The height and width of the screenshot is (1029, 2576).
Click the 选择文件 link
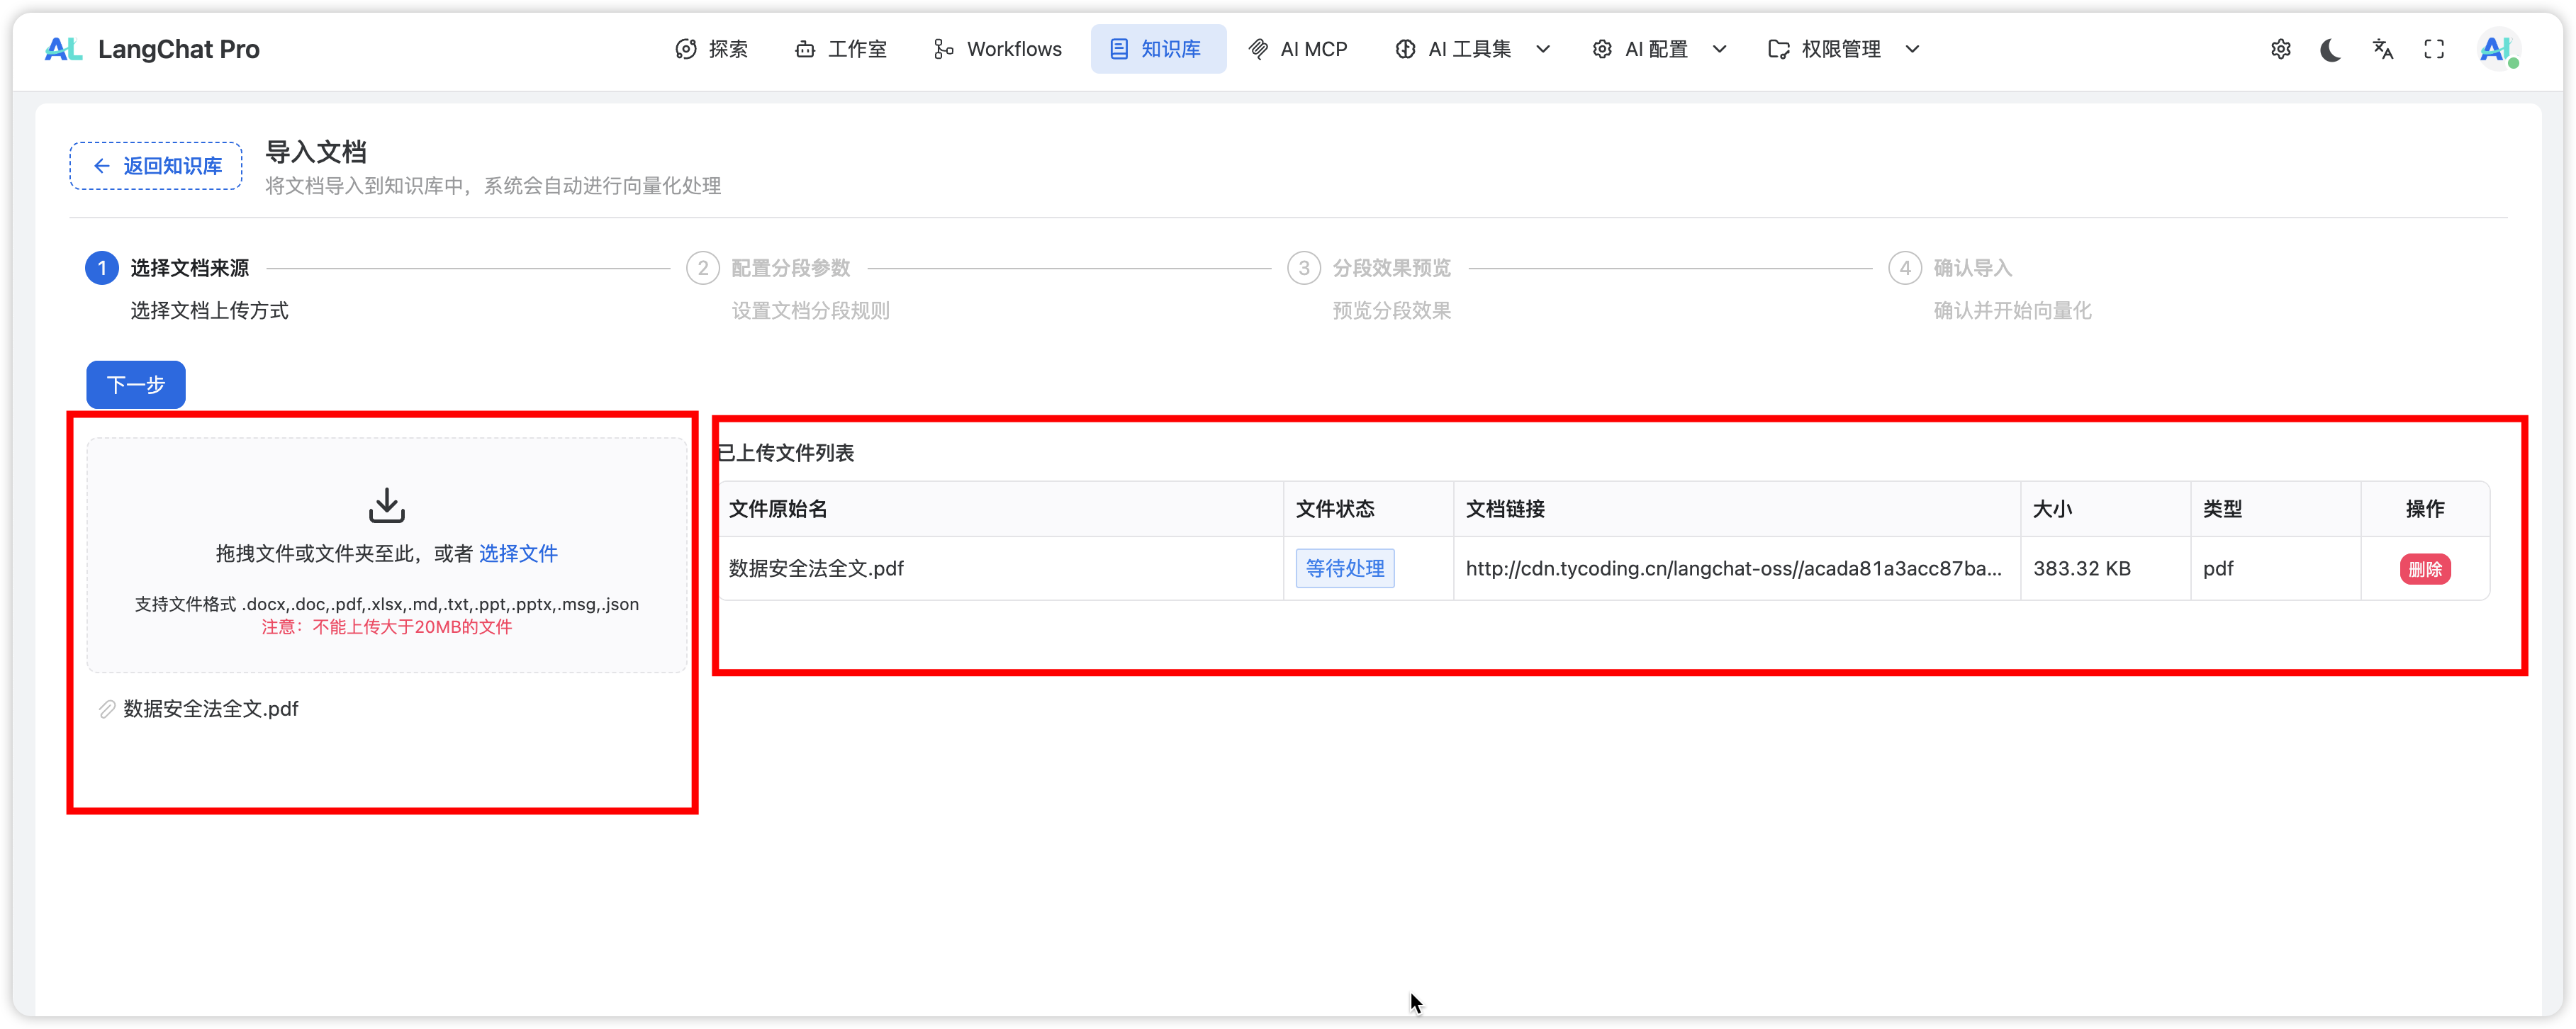pyautogui.click(x=518, y=554)
